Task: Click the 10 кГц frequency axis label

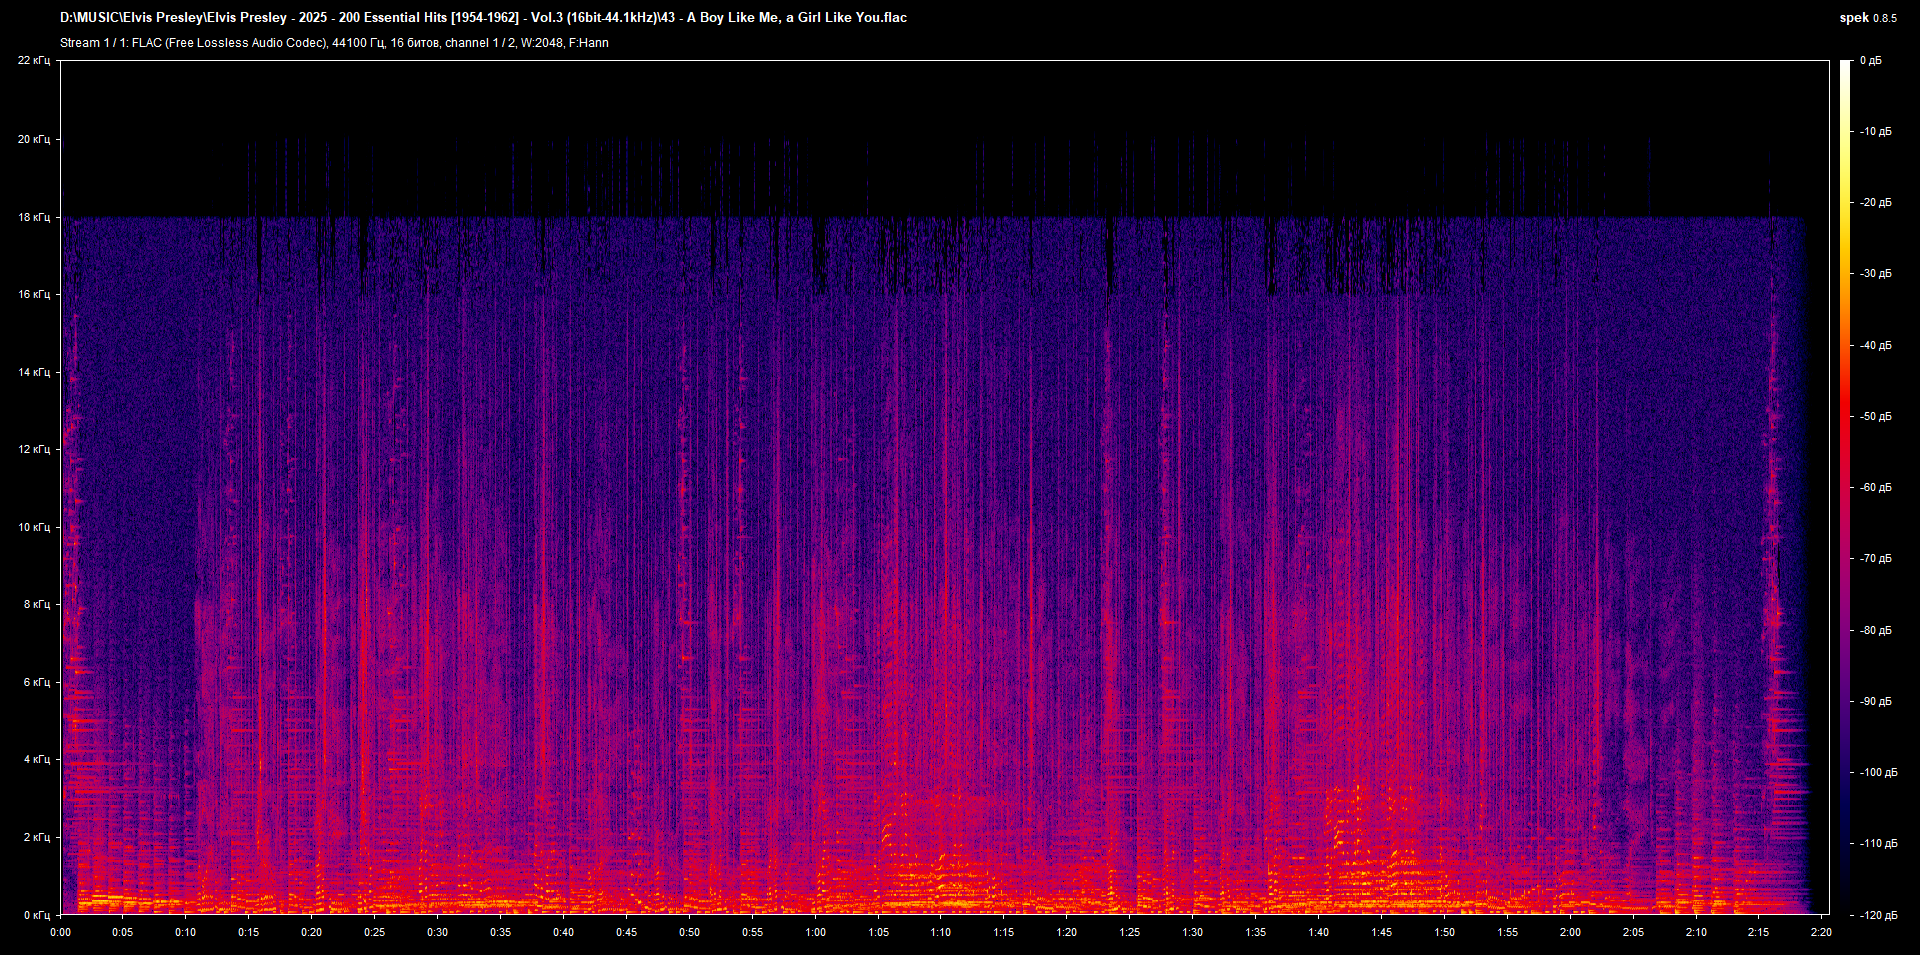Action: (x=34, y=527)
